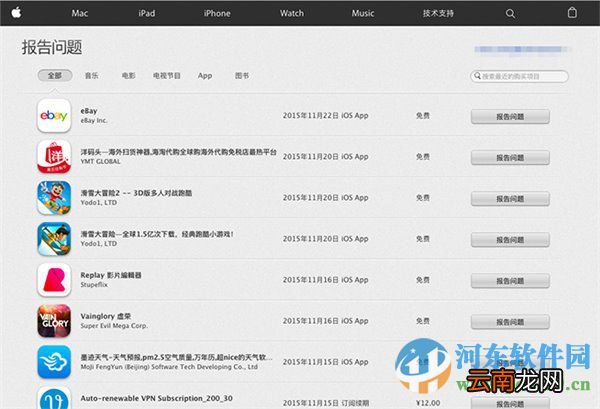Report a problem for Vainglory
Image resolution: width=600 pixels, height=409 pixels.
510,322
